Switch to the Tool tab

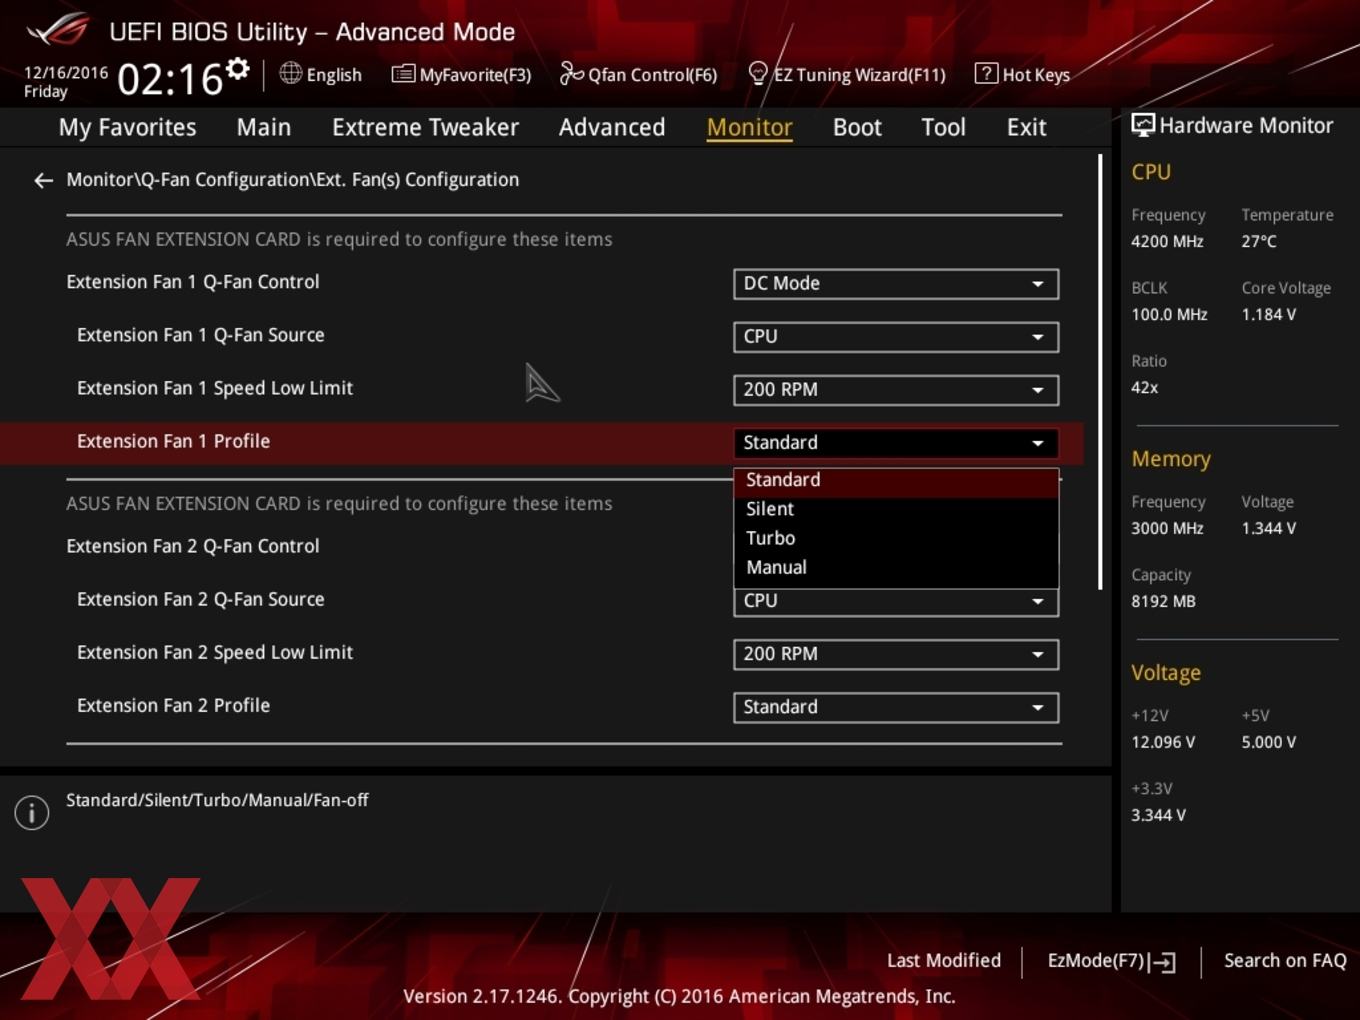point(943,127)
